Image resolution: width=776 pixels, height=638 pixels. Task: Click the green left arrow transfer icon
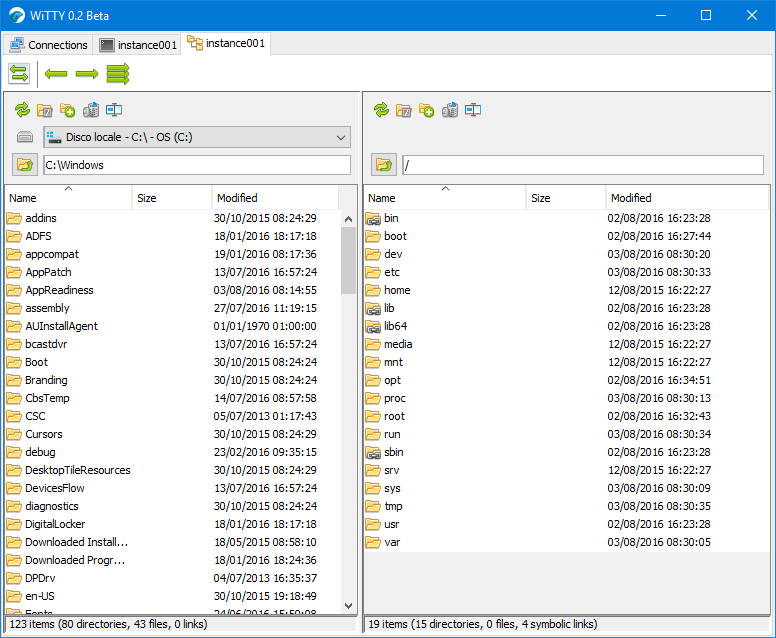(56, 74)
